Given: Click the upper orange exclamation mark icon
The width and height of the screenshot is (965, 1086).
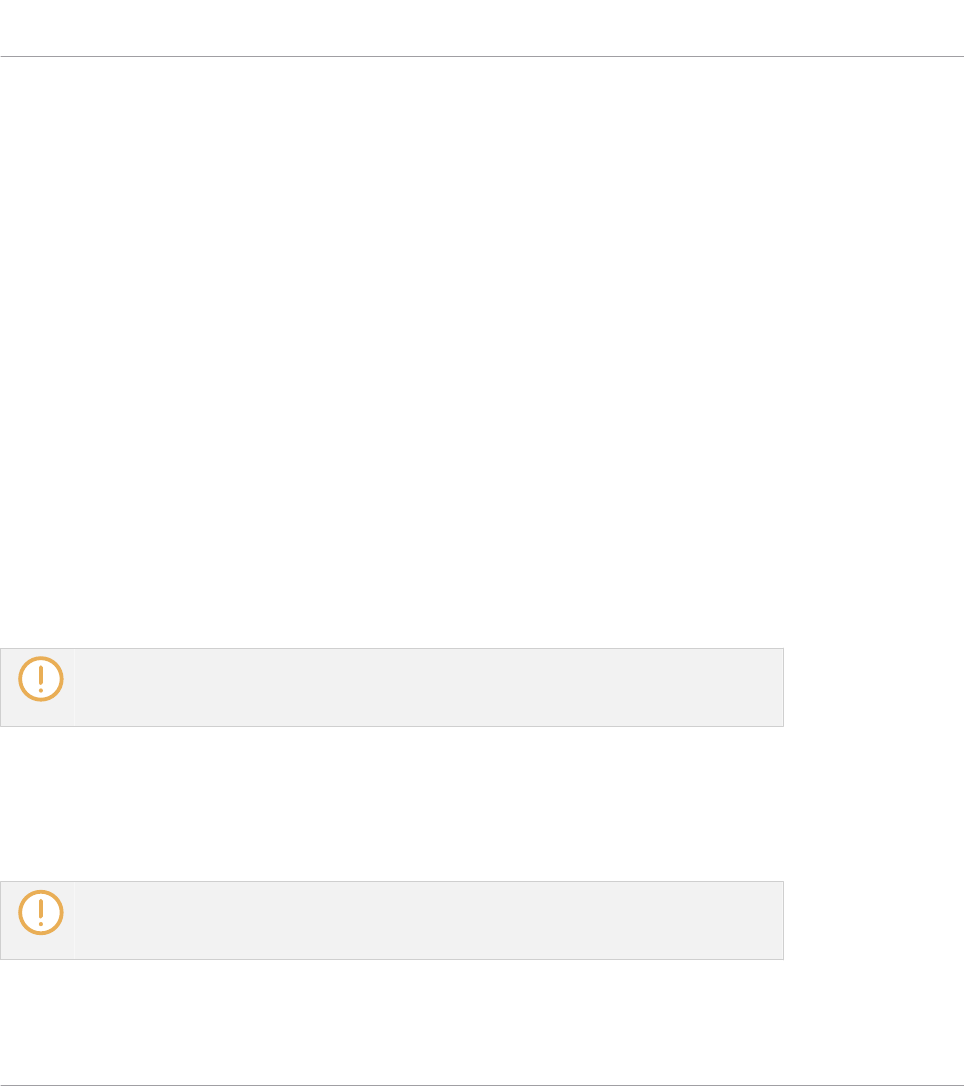Looking at the screenshot, I should click(x=40, y=678).
